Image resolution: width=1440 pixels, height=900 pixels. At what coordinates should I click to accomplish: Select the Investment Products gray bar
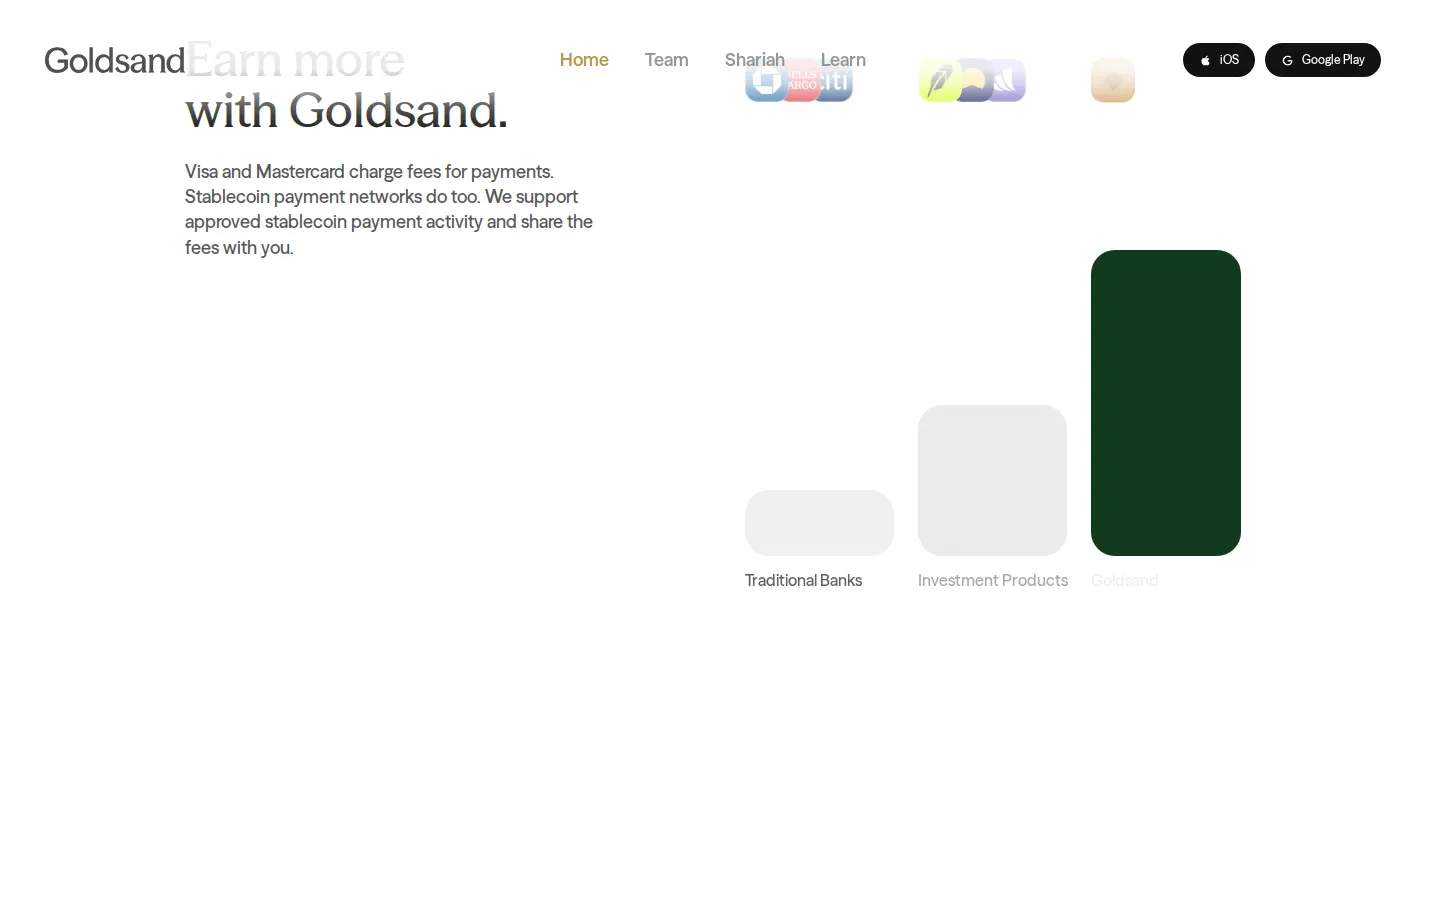click(x=992, y=480)
